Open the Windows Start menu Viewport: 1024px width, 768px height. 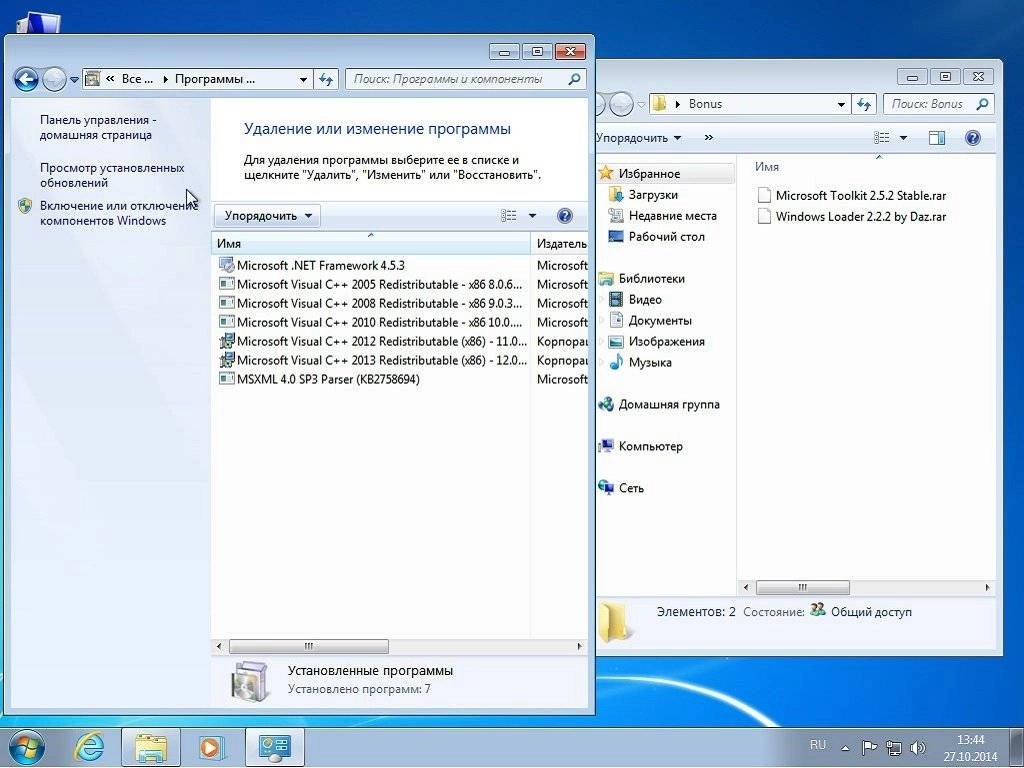tap(26, 746)
